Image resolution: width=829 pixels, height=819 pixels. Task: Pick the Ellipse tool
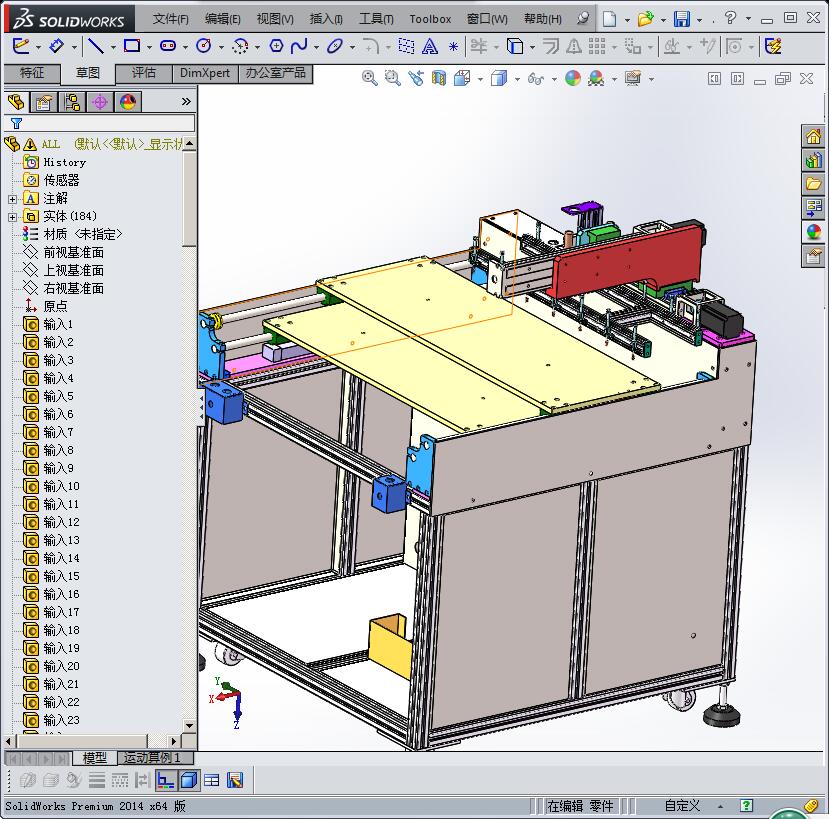pyautogui.click(x=335, y=46)
